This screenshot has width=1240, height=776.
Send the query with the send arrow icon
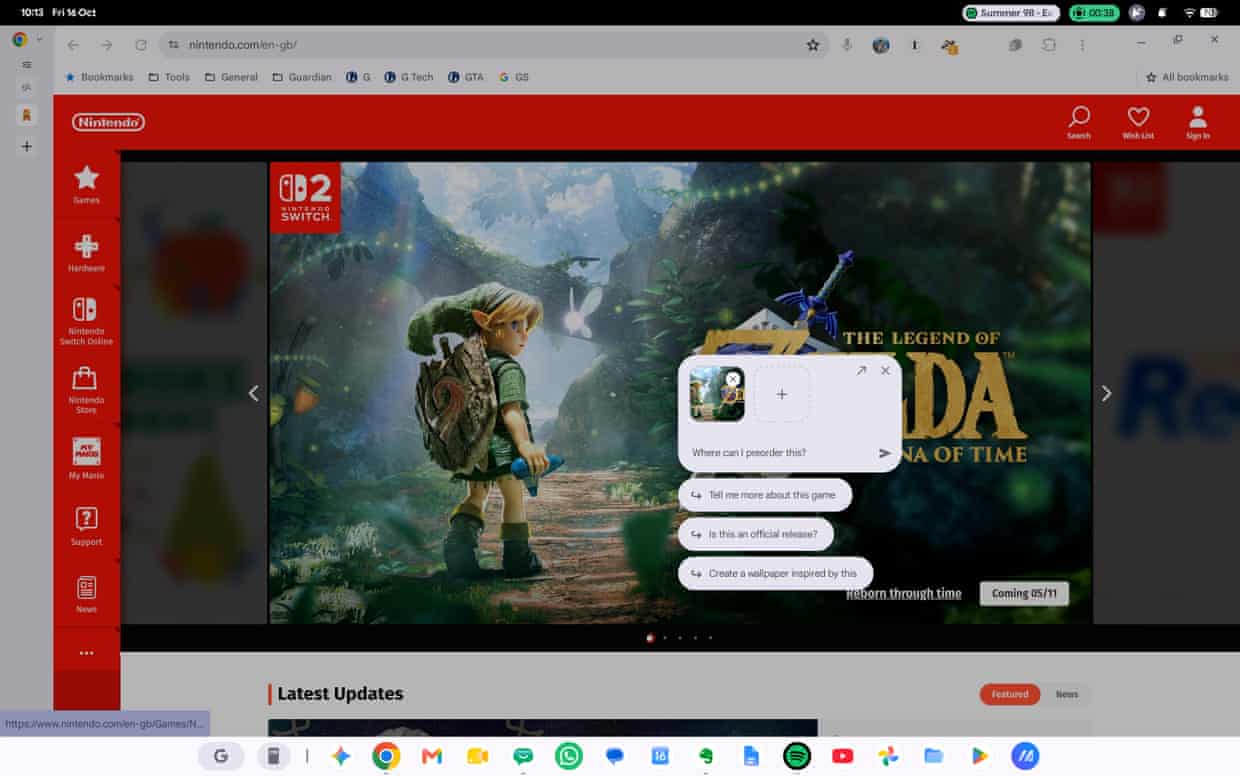[885, 453]
